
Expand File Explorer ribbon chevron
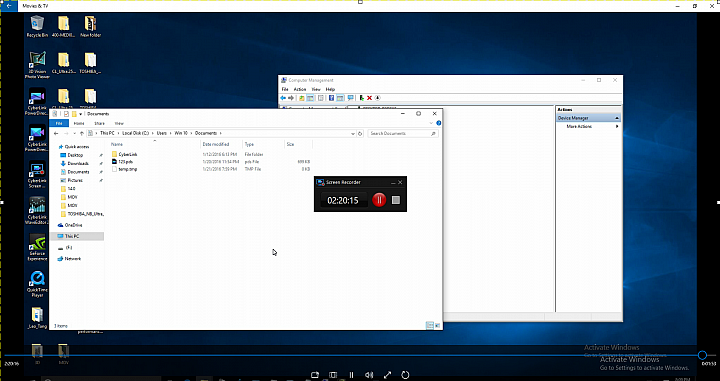click(431, 123)
